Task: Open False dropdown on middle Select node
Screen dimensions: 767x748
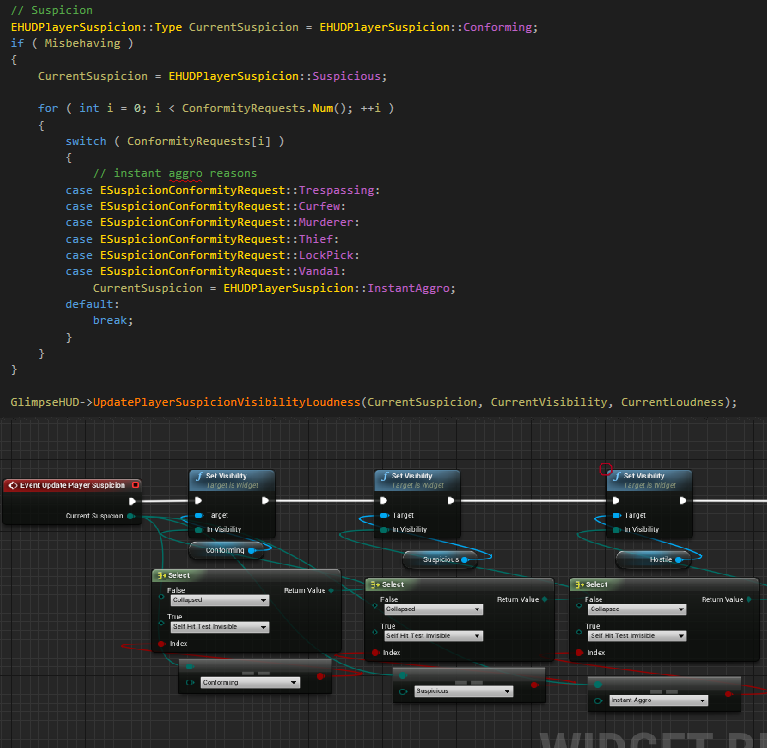Action: pyautogui.click(x=433, y=610)
